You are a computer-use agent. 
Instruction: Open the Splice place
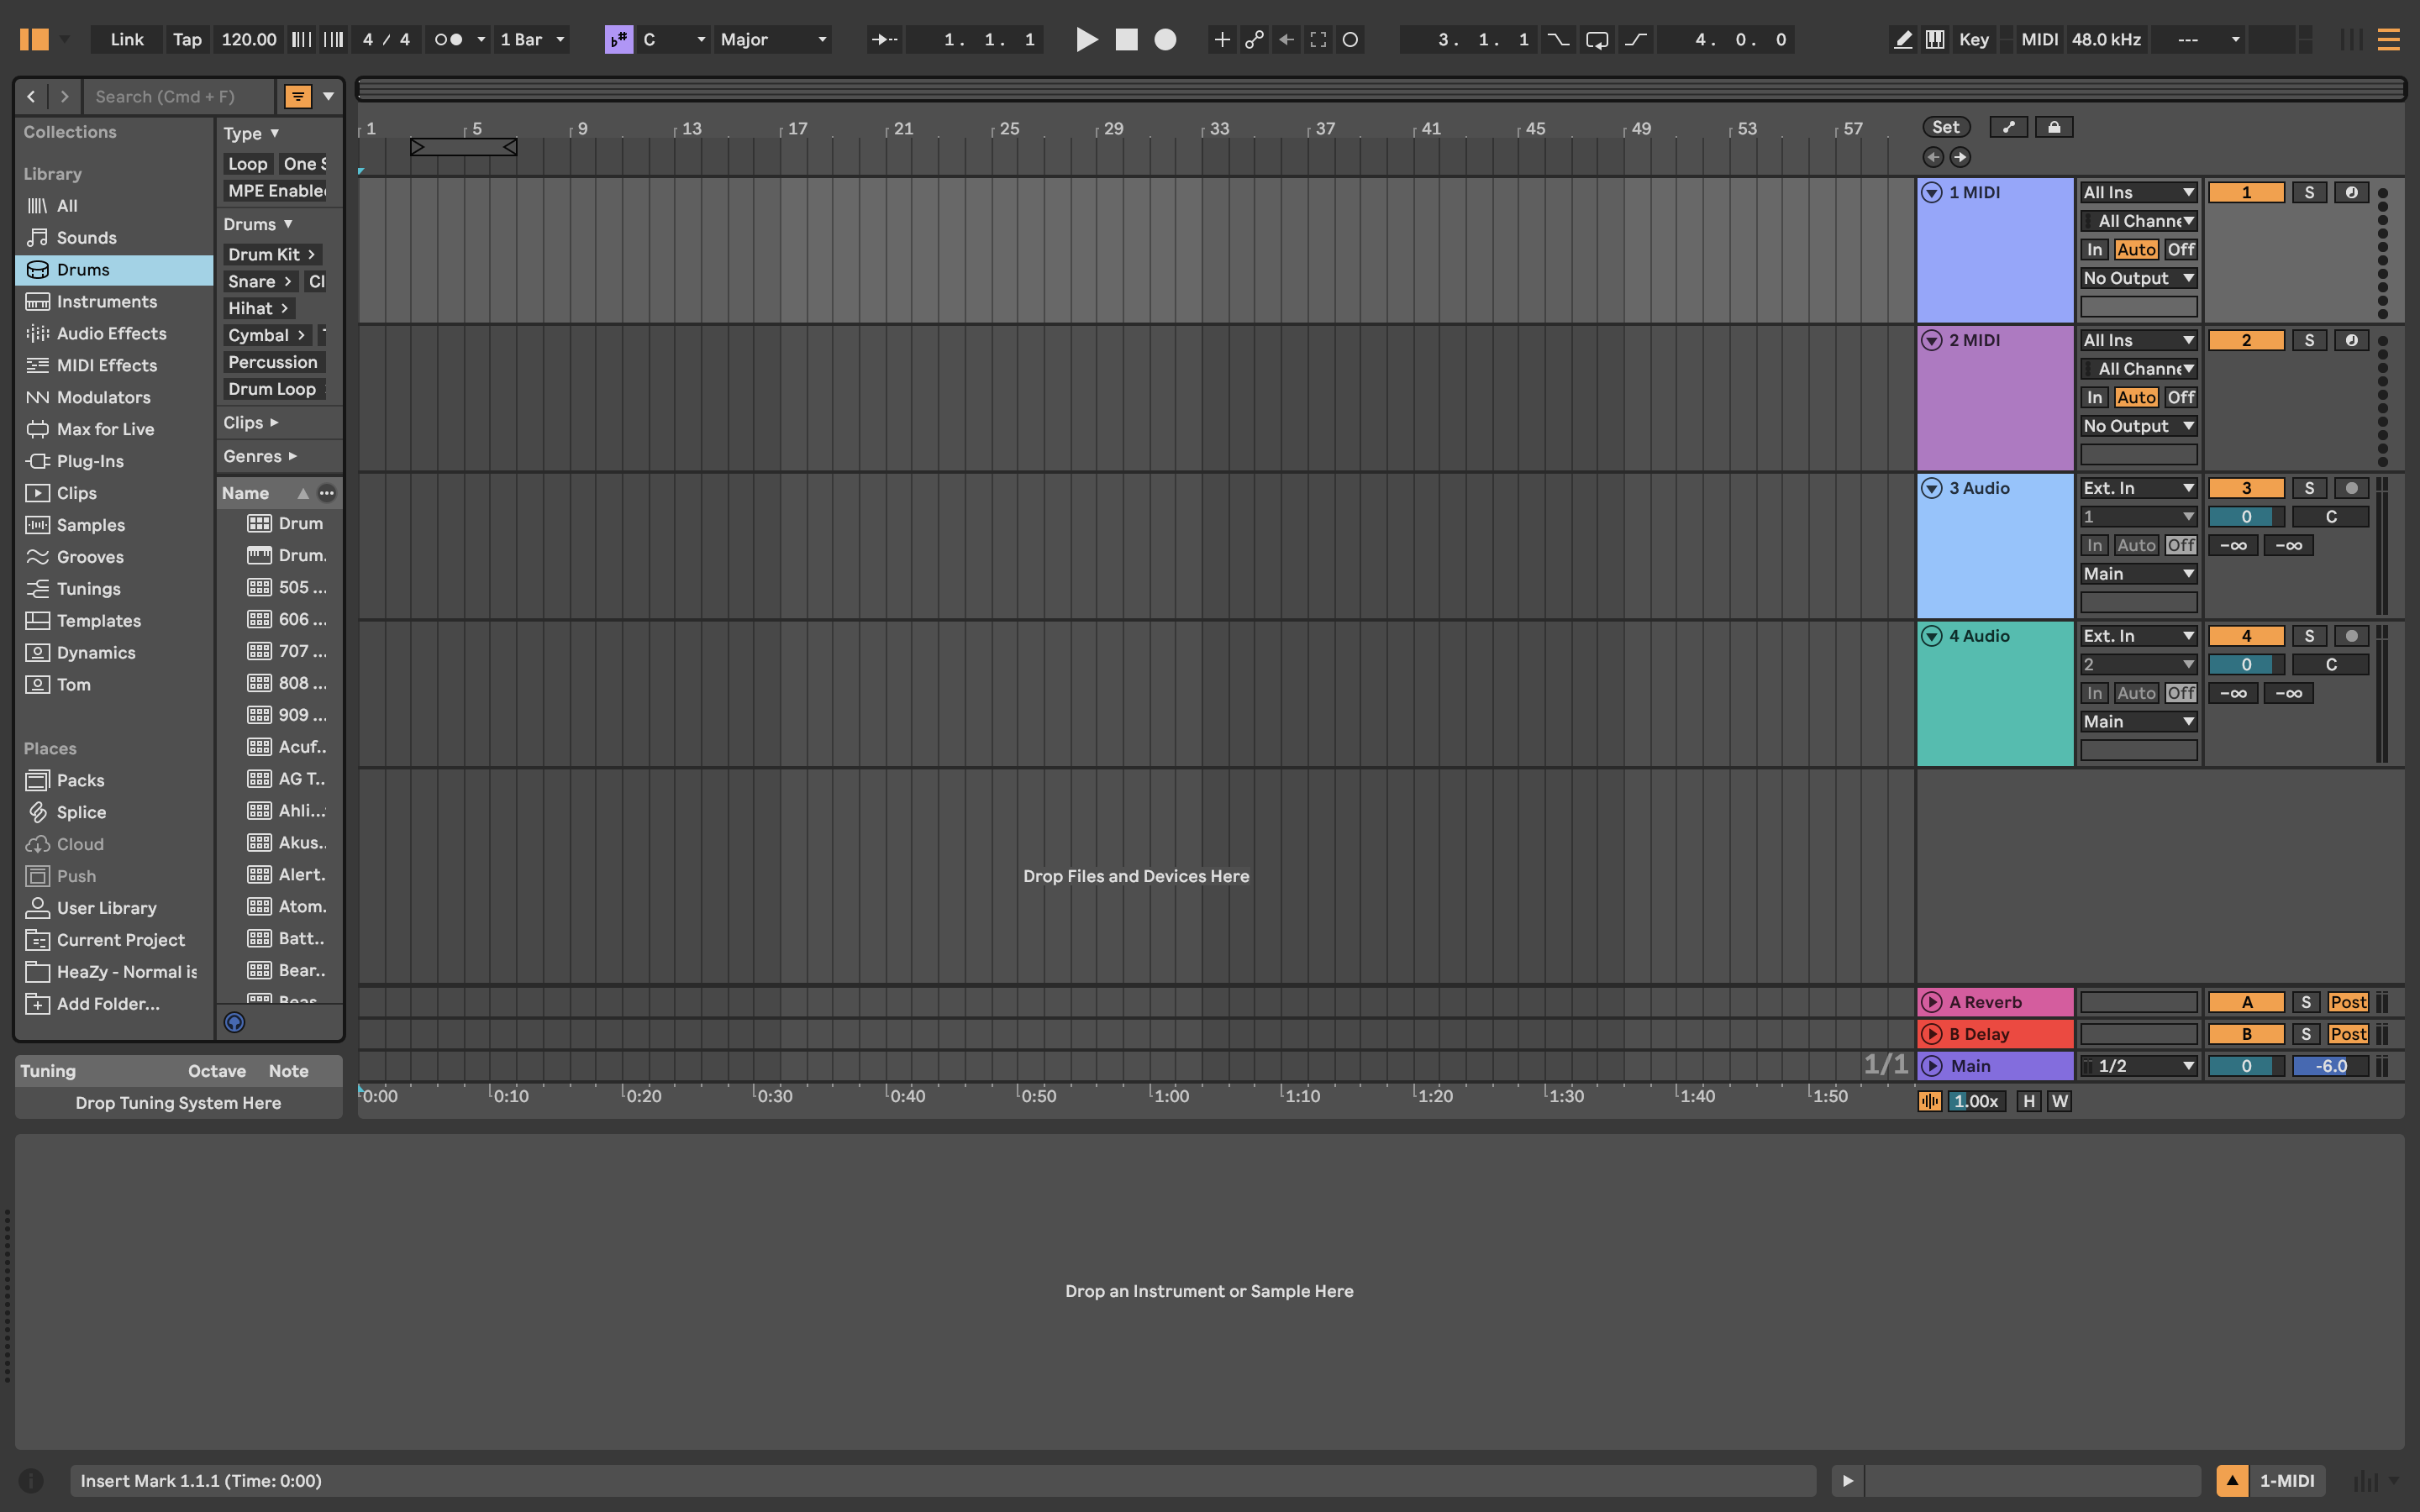(114, 812)
